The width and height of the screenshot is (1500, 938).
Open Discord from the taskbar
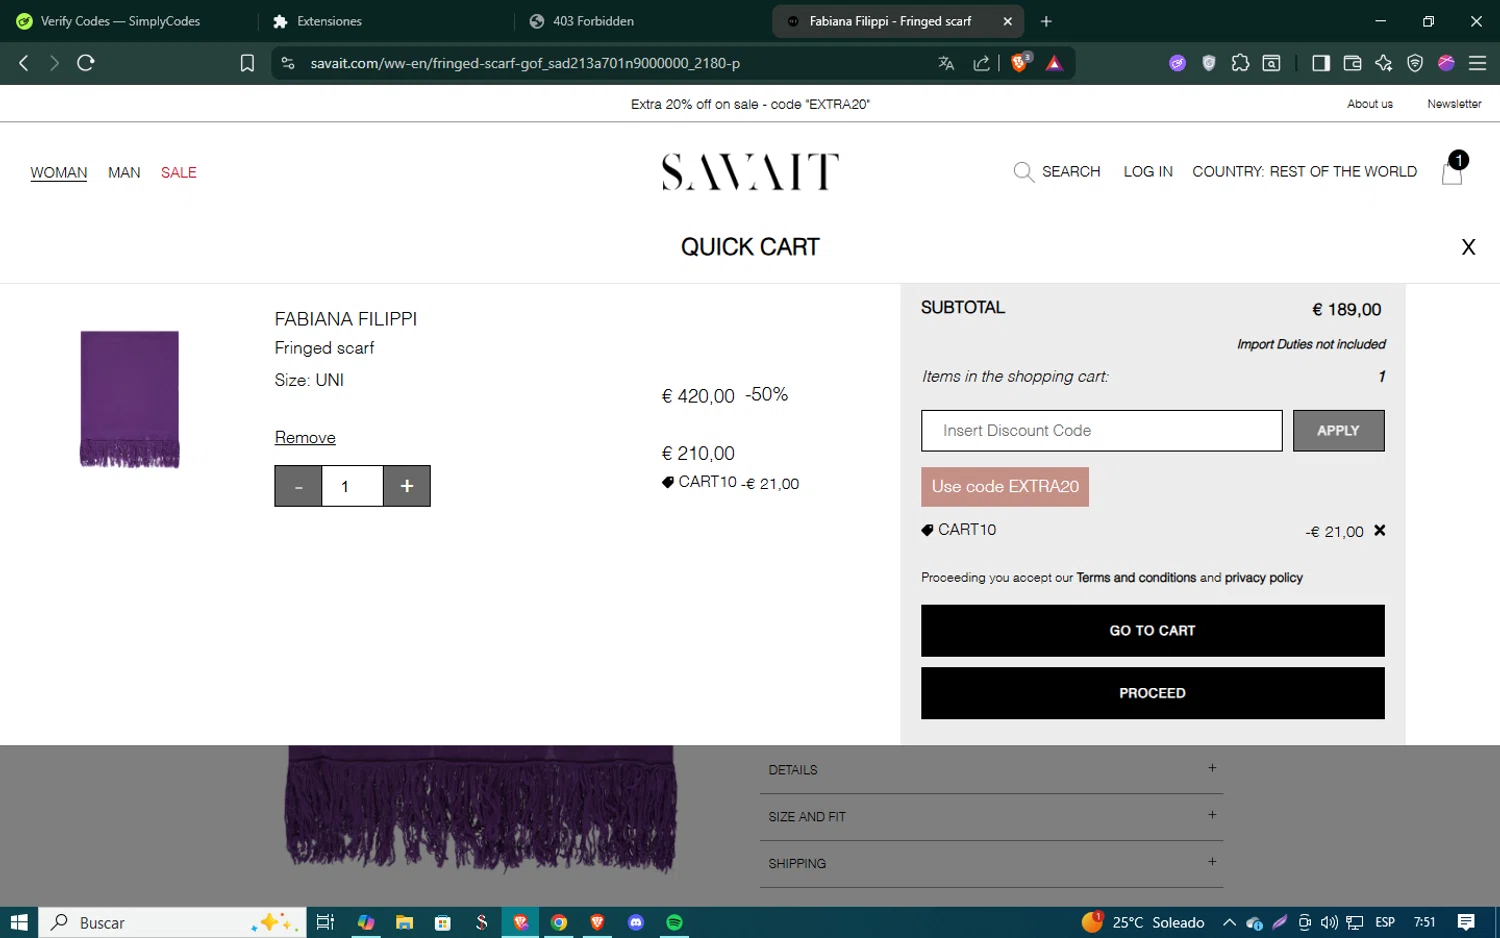click(636, 922)
